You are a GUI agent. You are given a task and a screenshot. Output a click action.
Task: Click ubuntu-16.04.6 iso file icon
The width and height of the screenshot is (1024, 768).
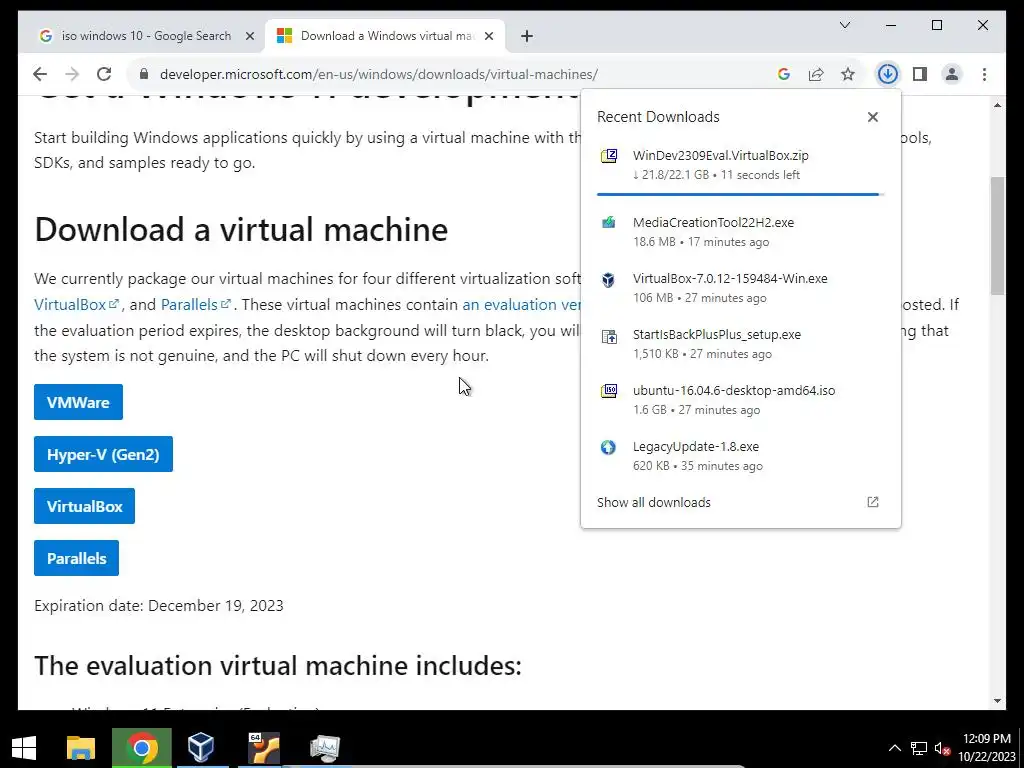609,391
